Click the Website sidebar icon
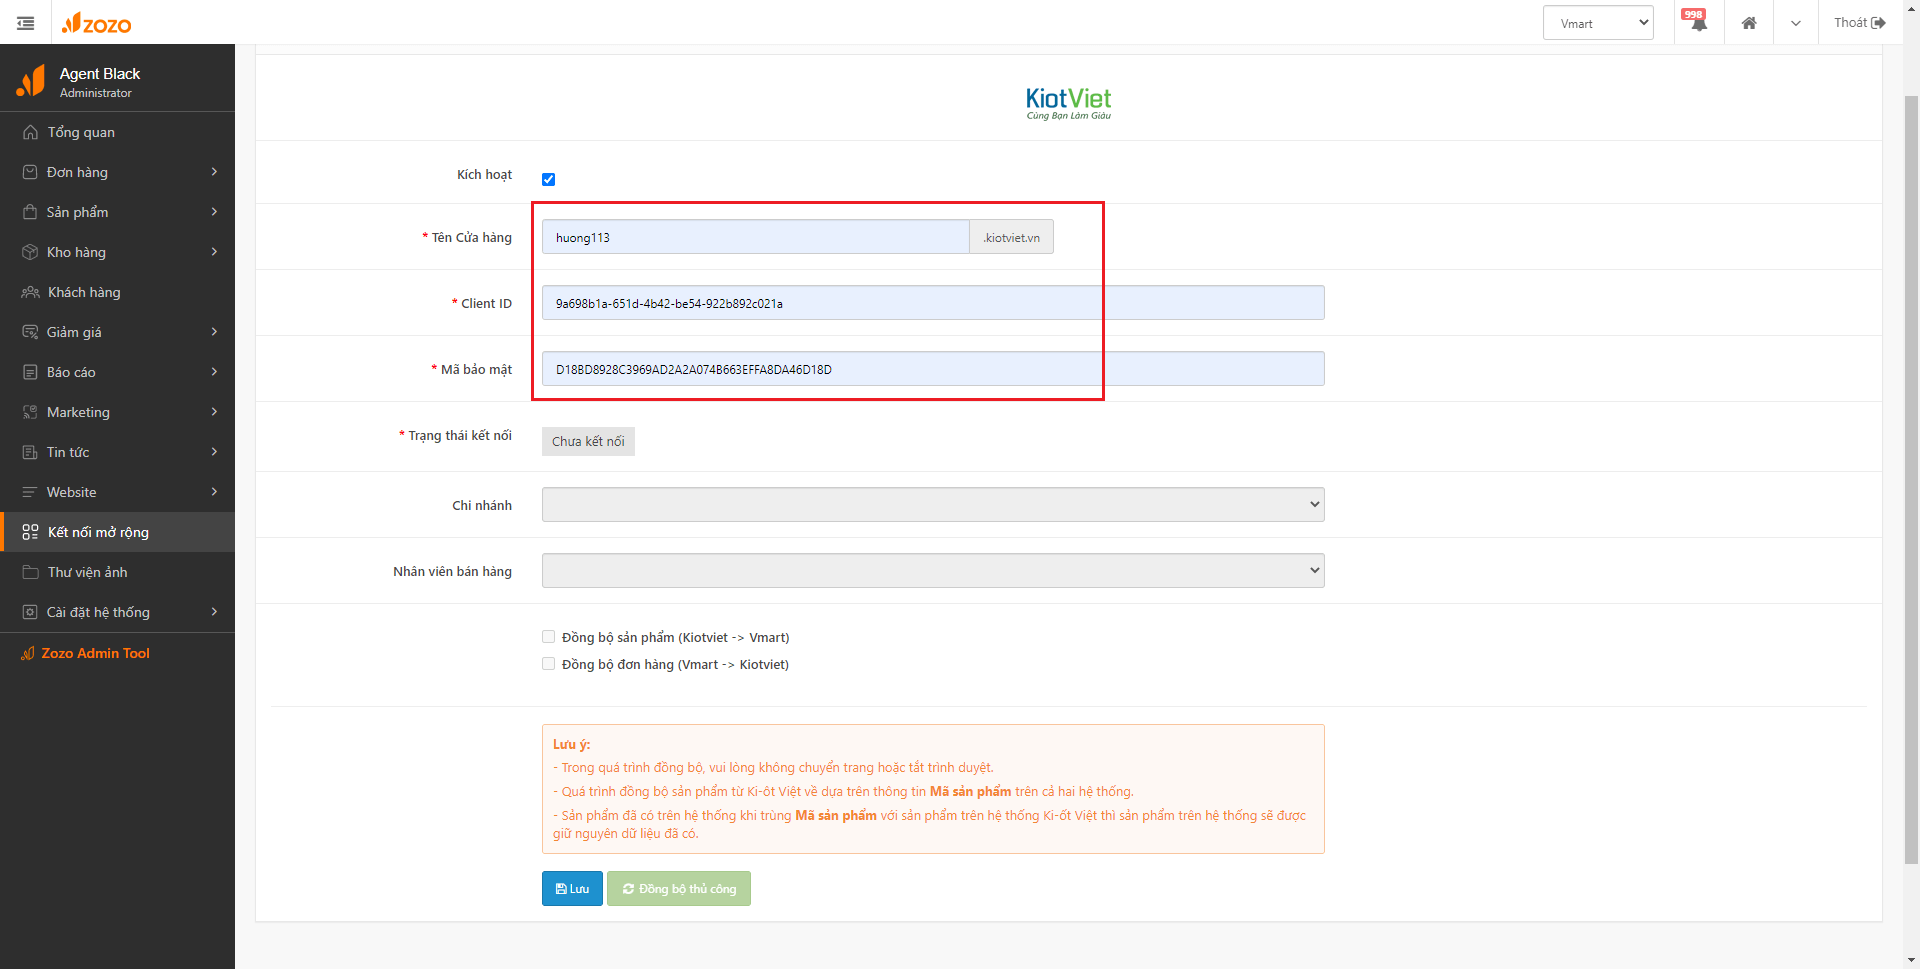 pos(30,492)
